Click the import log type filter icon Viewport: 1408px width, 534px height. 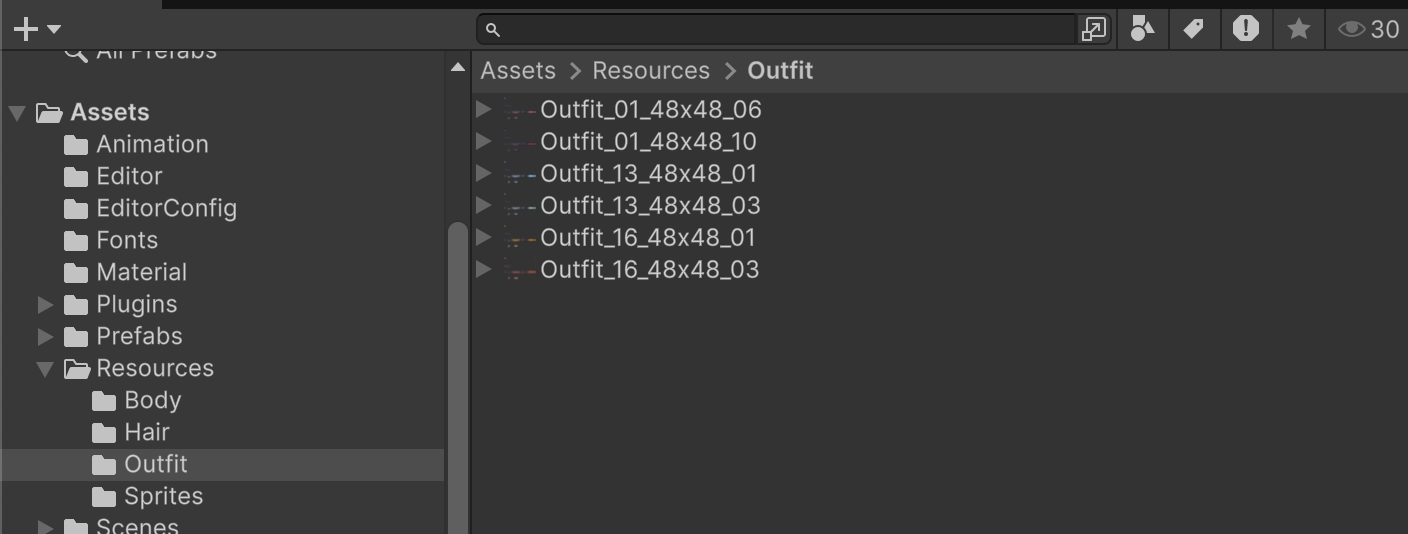pos(1245,29)
